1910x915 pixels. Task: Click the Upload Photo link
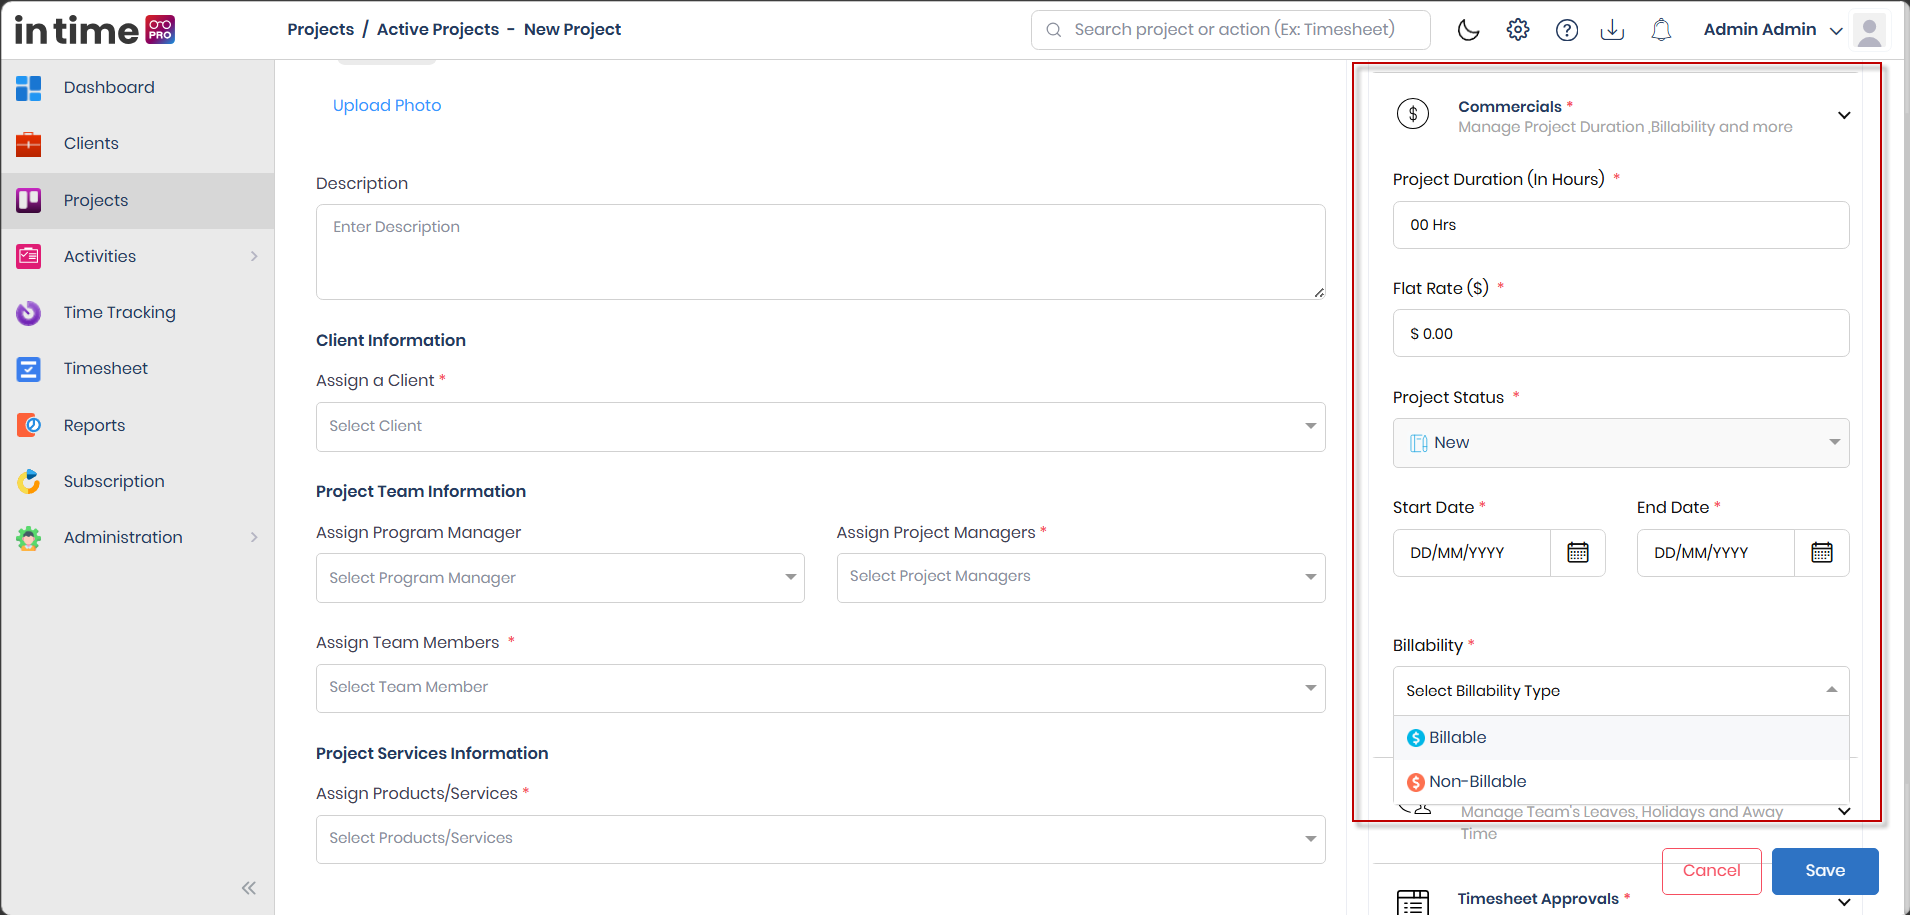tap(387, 106)
